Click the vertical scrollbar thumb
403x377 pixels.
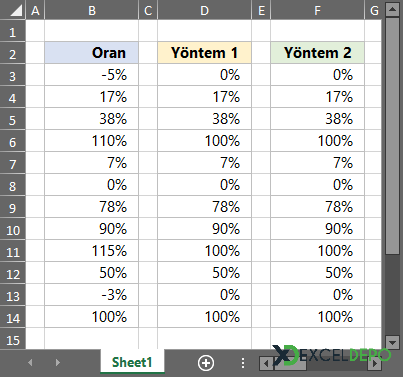(392, 136)
